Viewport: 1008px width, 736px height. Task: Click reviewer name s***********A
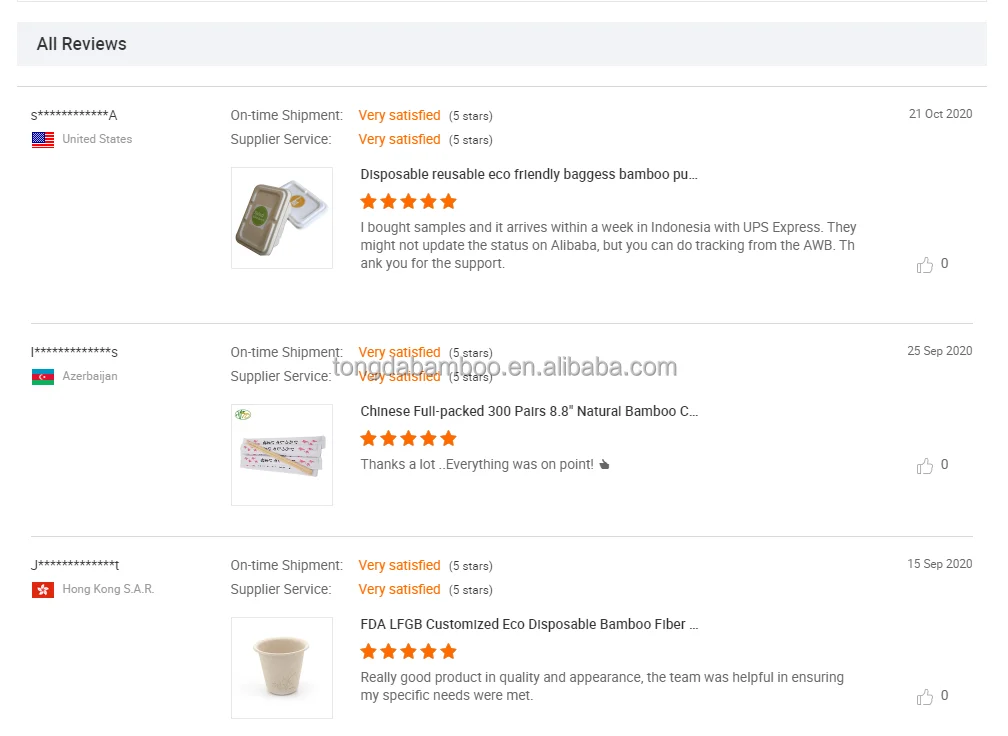(x=74, y=114)
